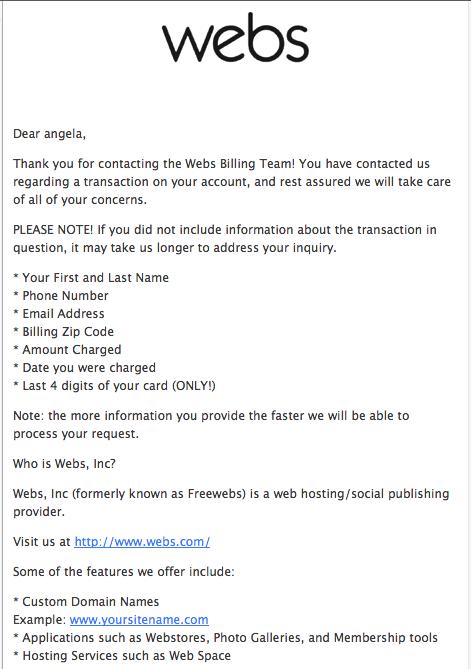Click the 'Note: the more information' paragraph

[x=211, y=425]
